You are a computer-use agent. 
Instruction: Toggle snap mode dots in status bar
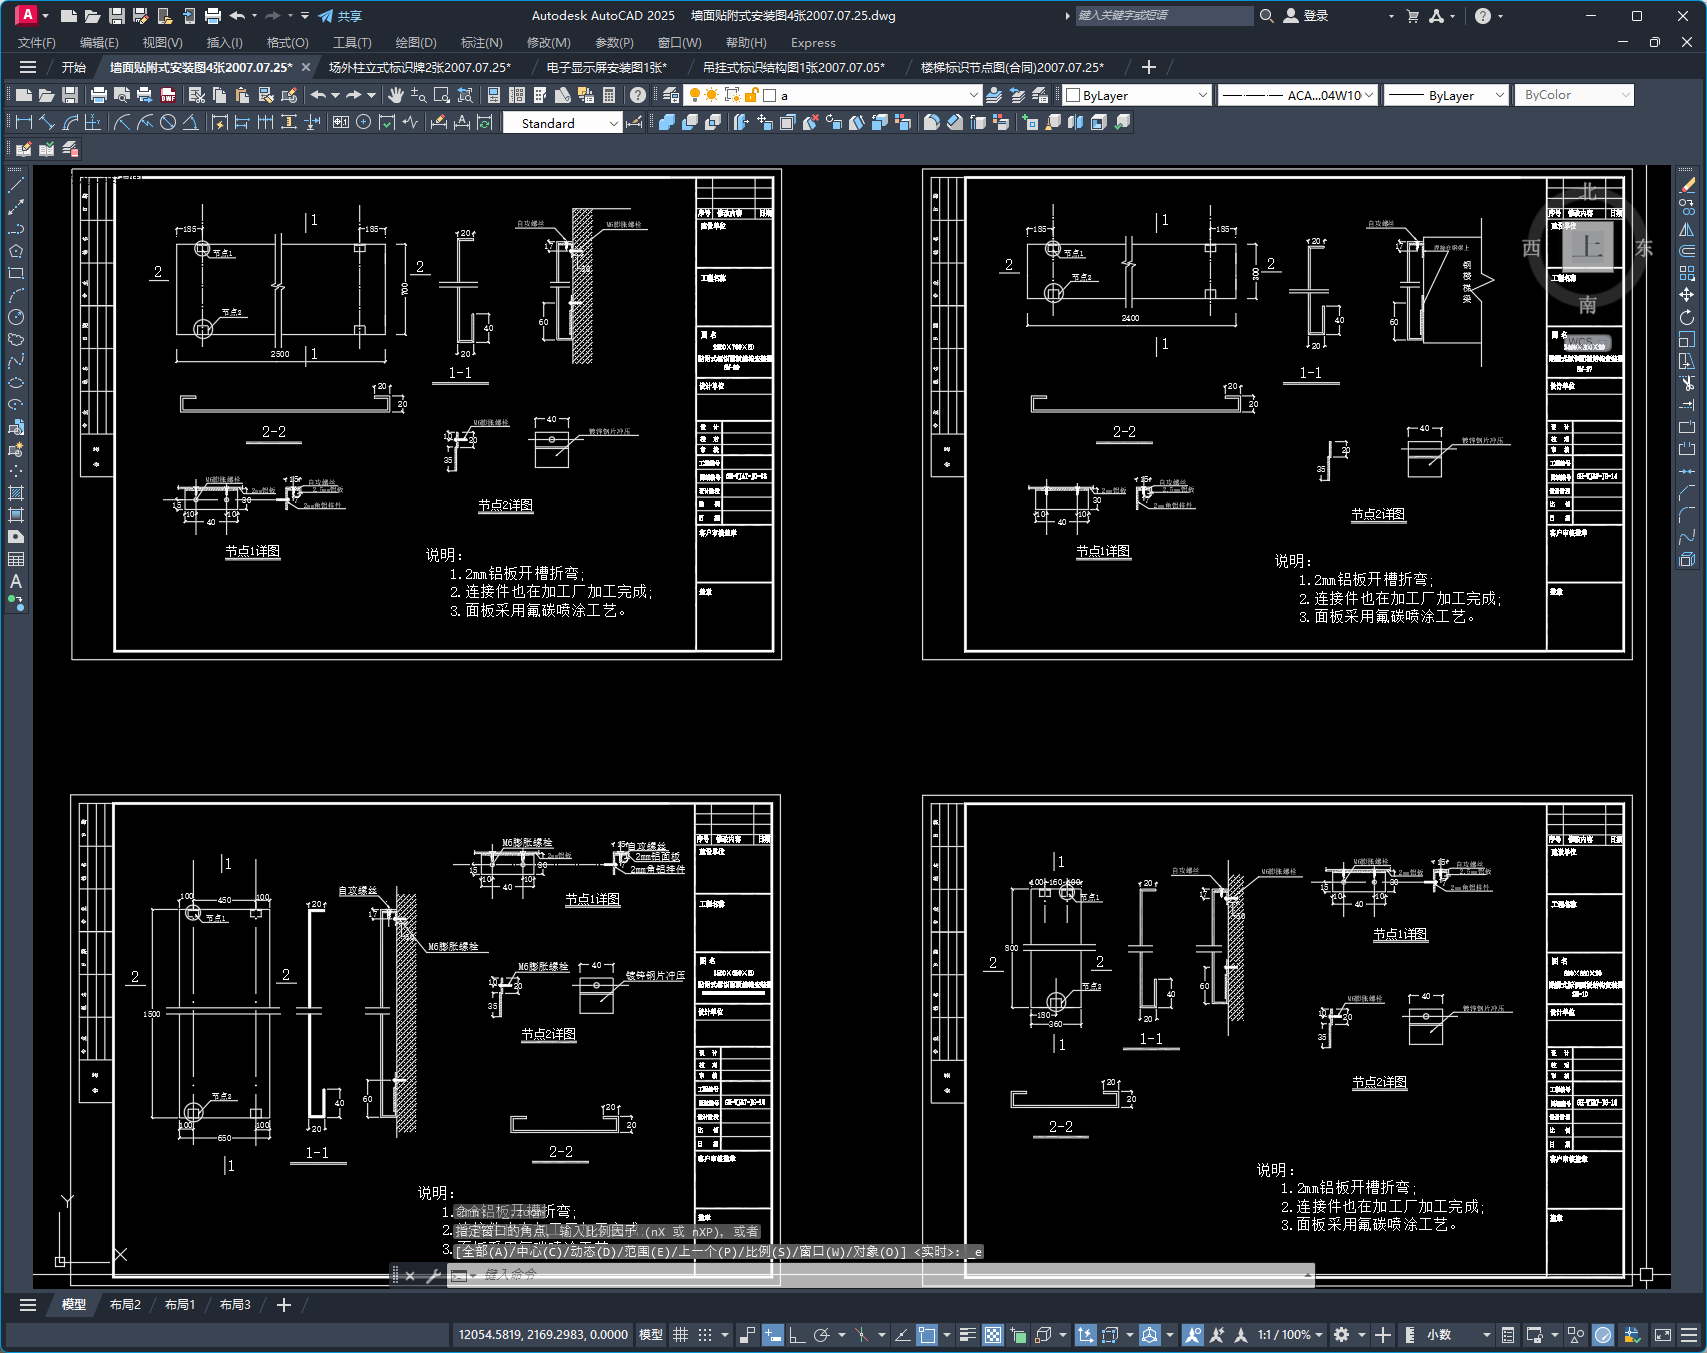pyautogui.click(x=705, y=1334)
